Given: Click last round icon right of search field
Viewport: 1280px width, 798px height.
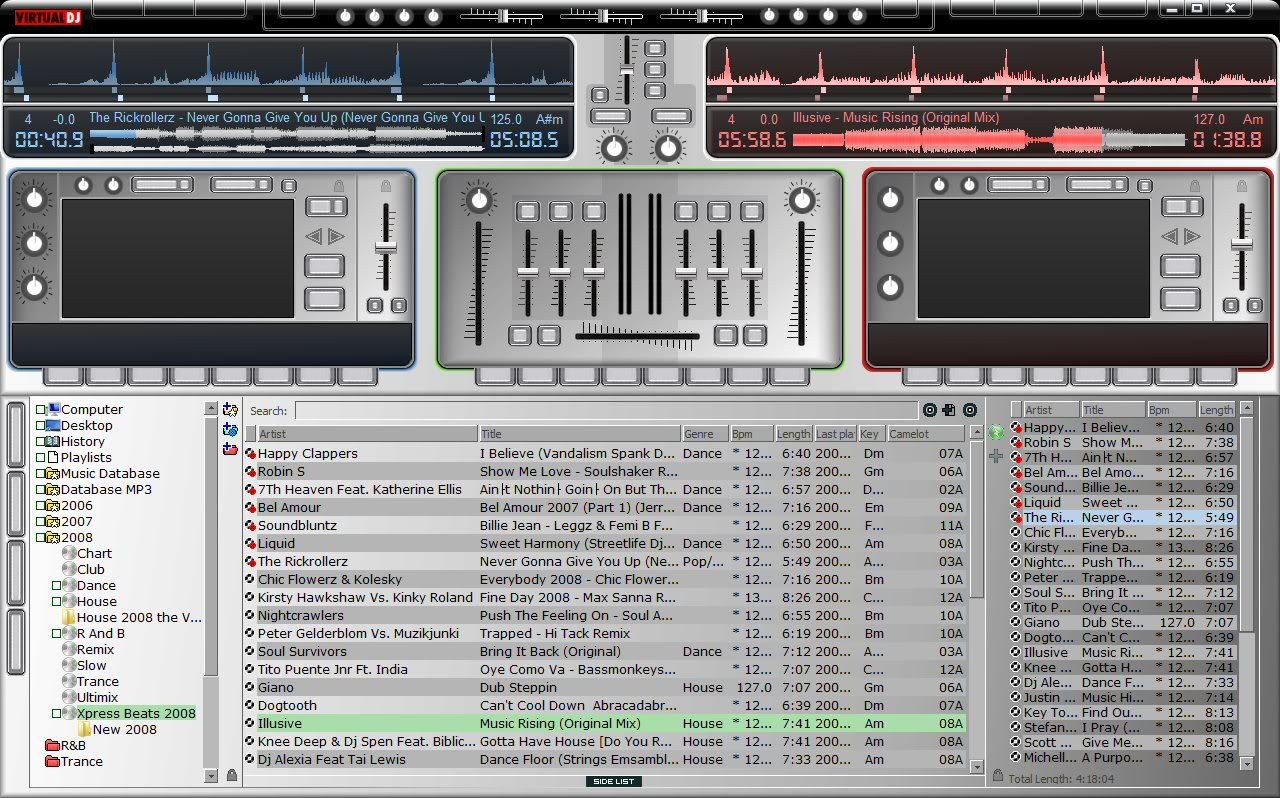Looking at the screenshot, I should [970, 410].
